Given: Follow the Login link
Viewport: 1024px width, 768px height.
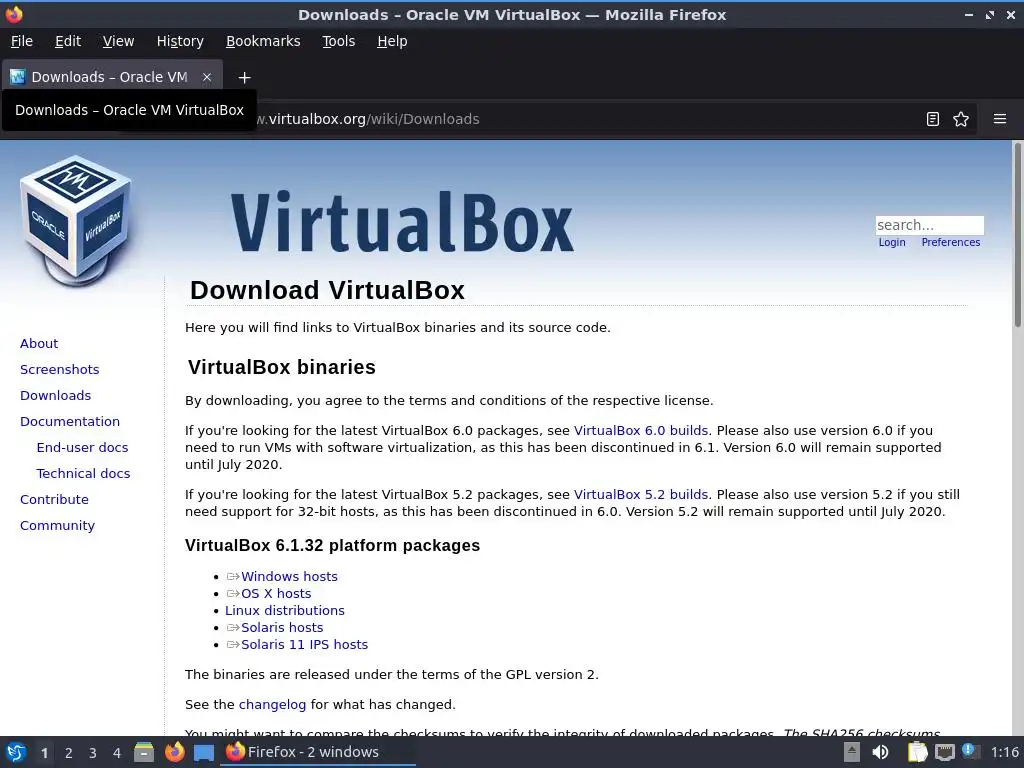Looking at the screenshot, I should coord(891,242).
